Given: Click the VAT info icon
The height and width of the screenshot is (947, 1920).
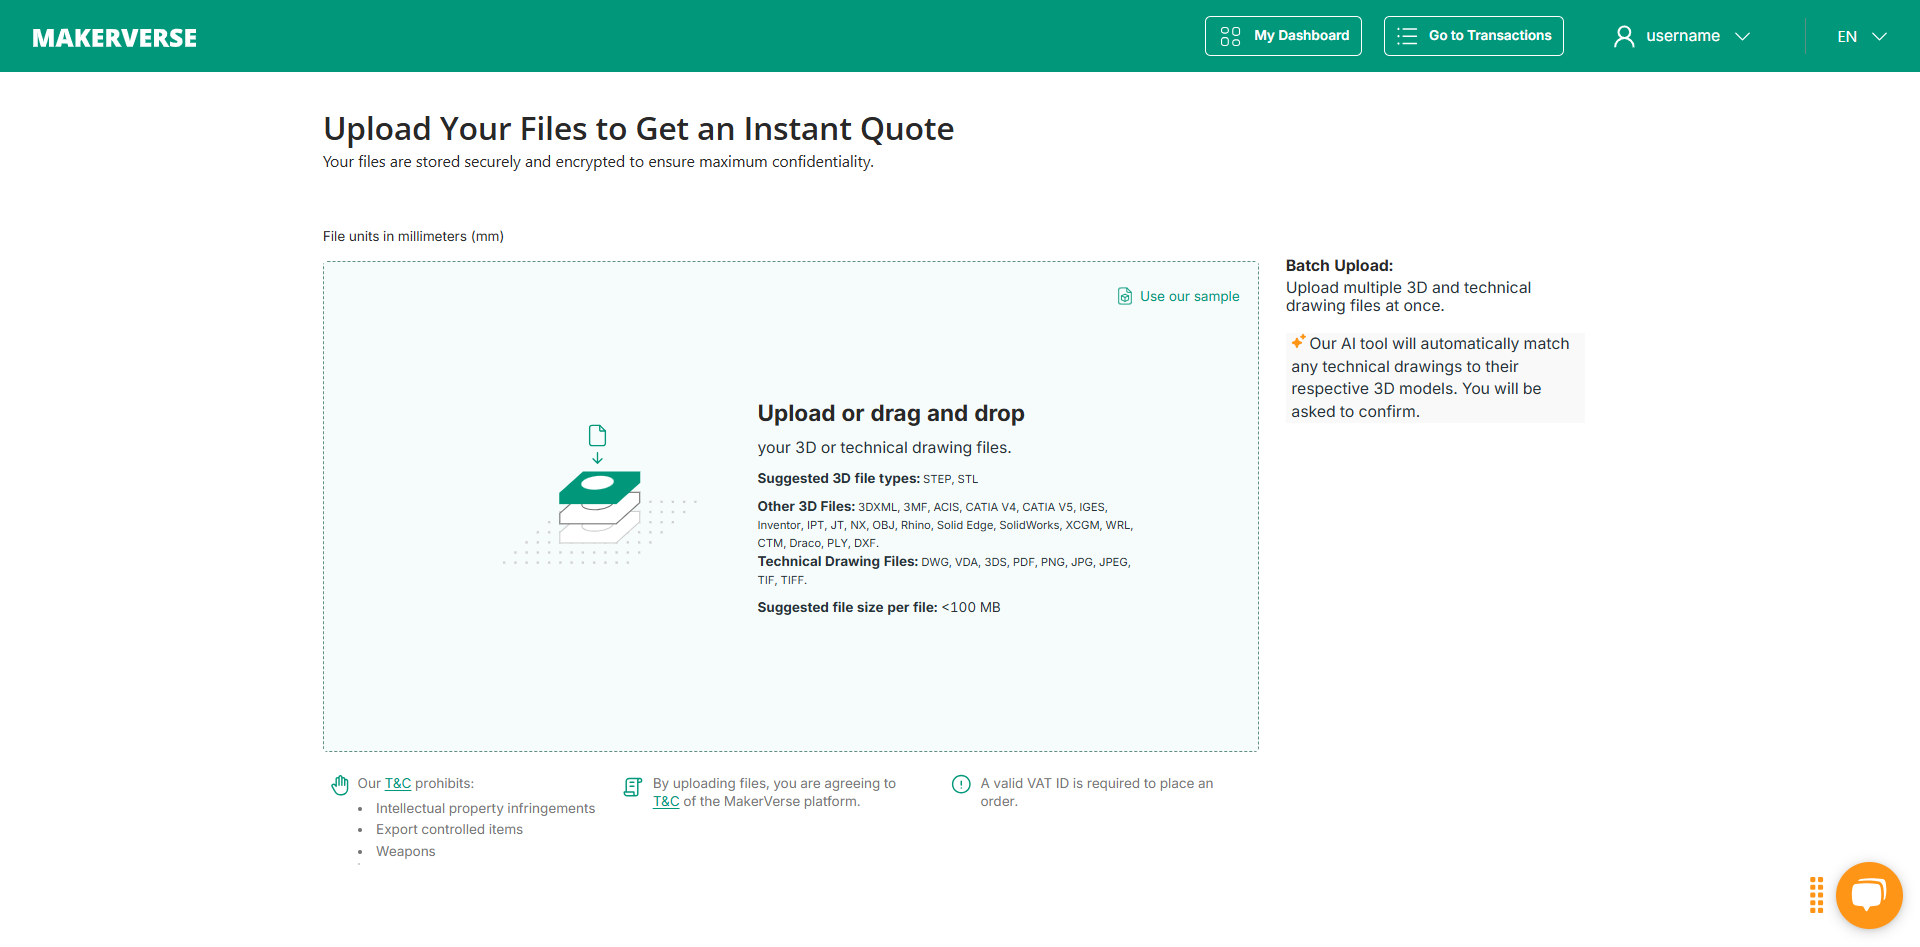Looking at the screenshot, I should (961, 784).
